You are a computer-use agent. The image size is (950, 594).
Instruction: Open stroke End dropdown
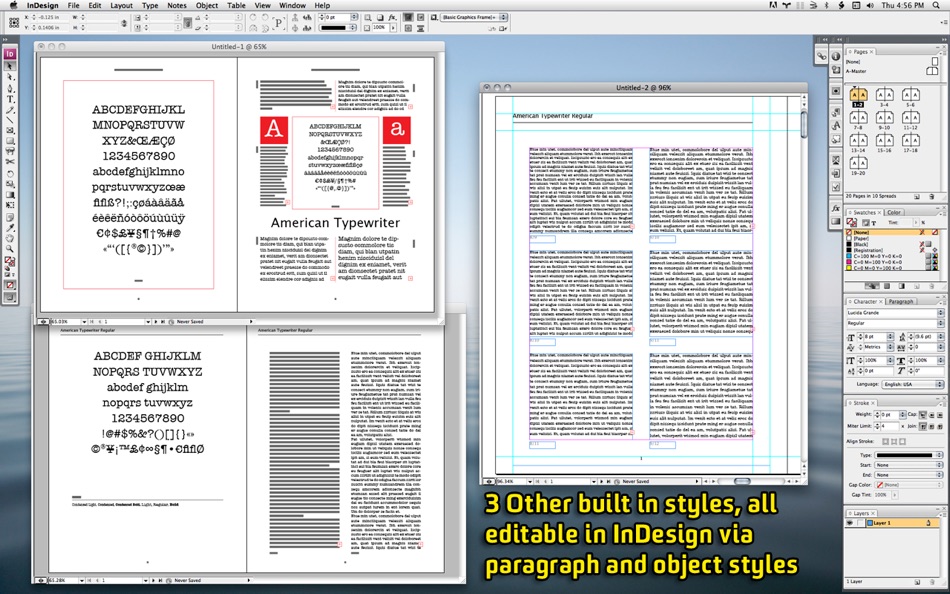(909, 475)
